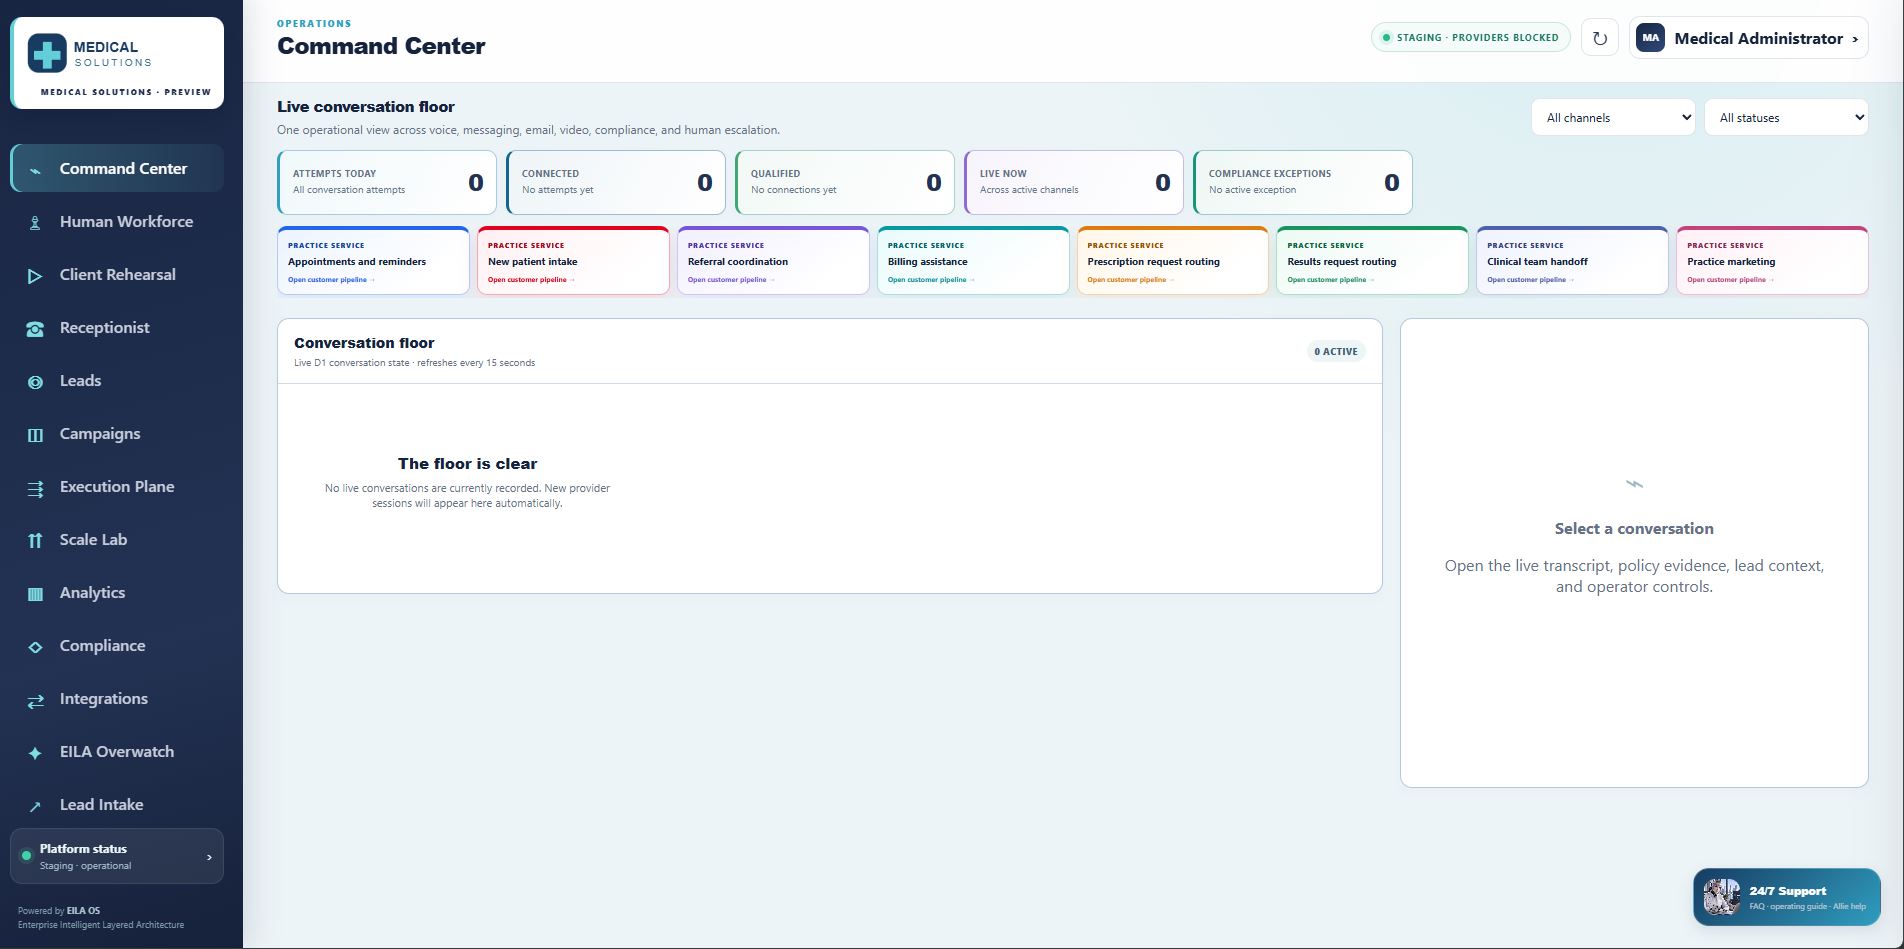This screenshot has width=1904, height=949.
Task: Click the Compliance Exceptions metric card
Action: tap(1303, 182)
